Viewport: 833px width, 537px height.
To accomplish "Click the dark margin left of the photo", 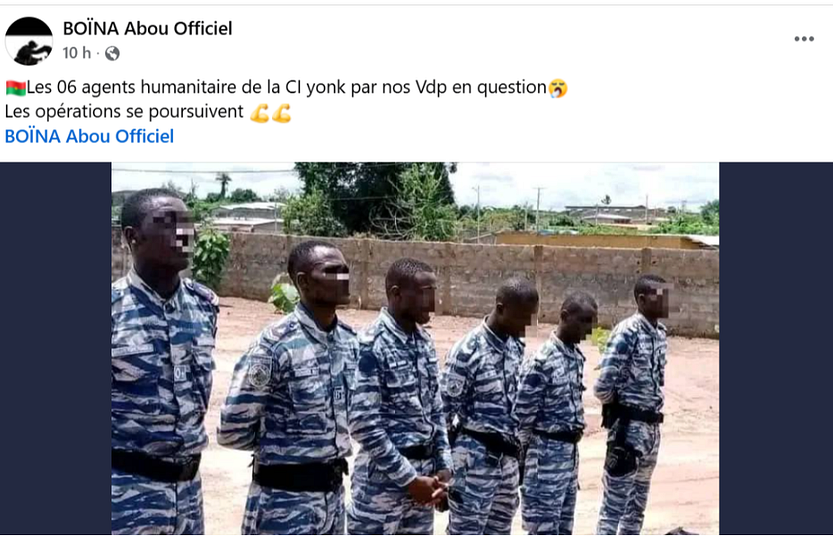I will (56, 348).
